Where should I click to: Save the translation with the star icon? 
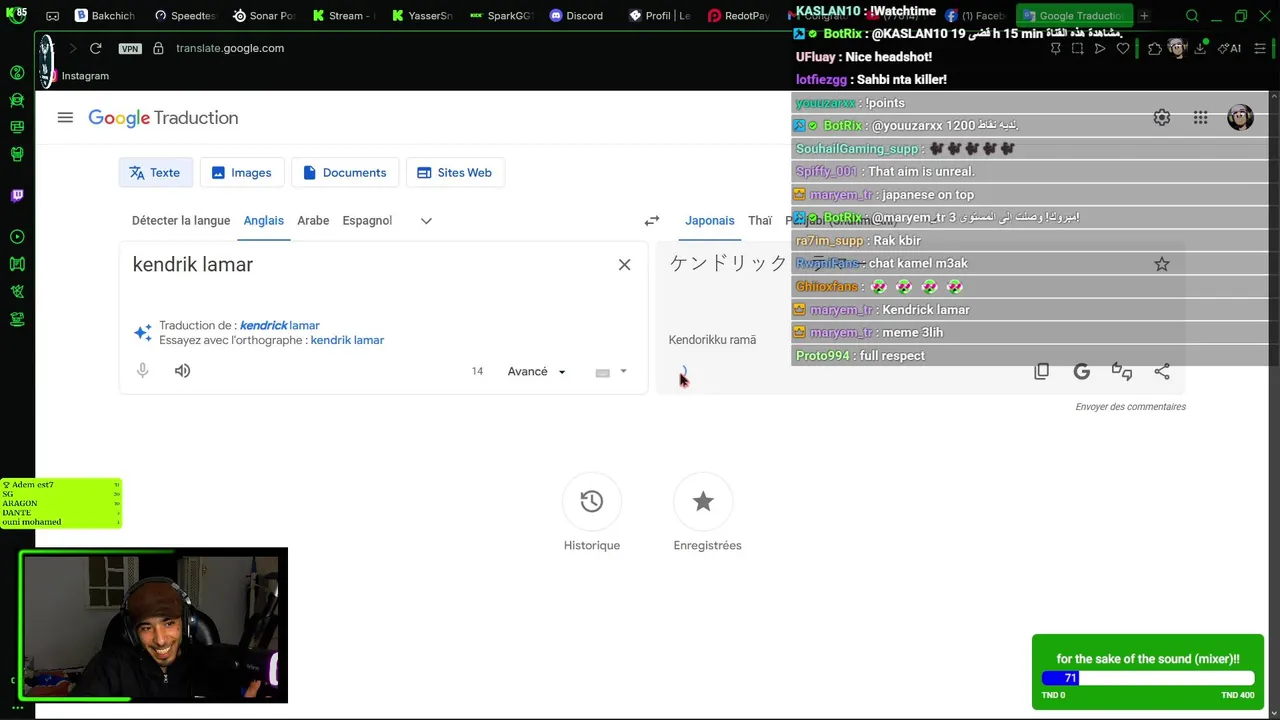(x=1161, y=264)
